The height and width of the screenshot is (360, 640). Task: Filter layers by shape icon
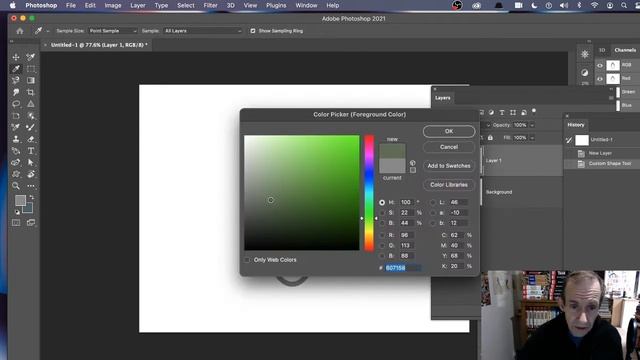pyautogui.click(x=513, y=112)
